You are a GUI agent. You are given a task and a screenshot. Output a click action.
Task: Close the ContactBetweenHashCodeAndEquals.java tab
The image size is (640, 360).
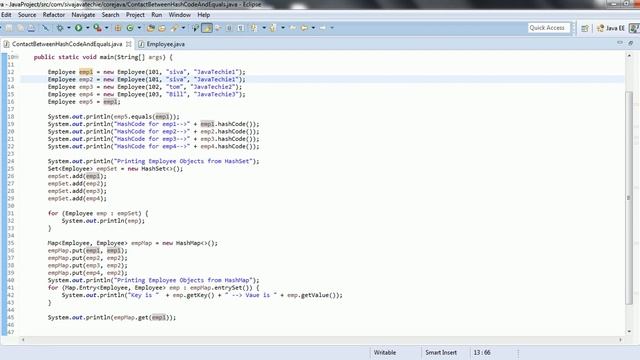click(129, 44)
